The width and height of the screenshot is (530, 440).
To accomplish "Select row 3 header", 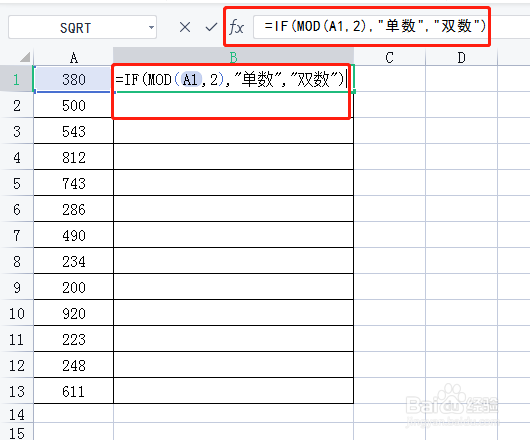I will (17, 131).
